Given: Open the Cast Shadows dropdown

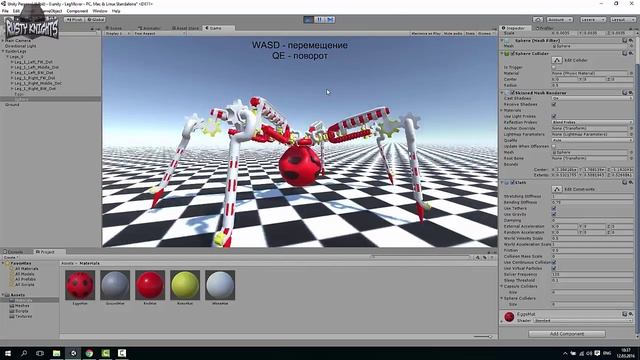Looking at the screenshot, I should 592,98.
